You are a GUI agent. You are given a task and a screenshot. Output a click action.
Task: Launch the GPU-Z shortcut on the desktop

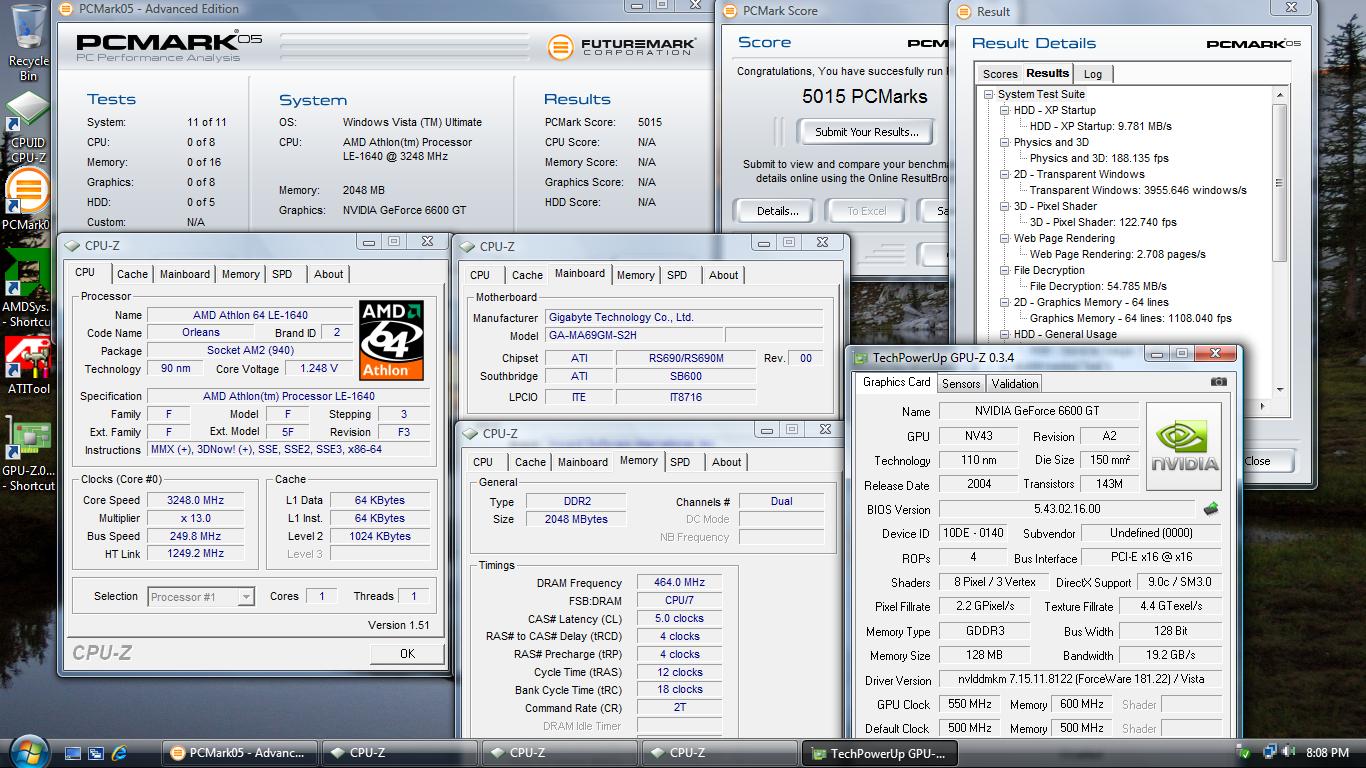point(28,455)
